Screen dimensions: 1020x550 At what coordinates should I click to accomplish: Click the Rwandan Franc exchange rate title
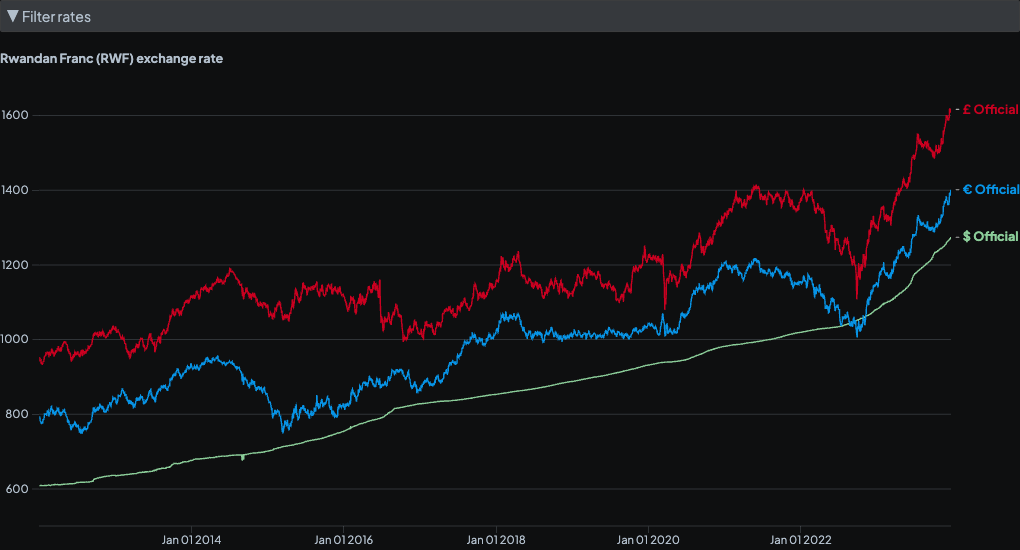click(x=111, y=59)
